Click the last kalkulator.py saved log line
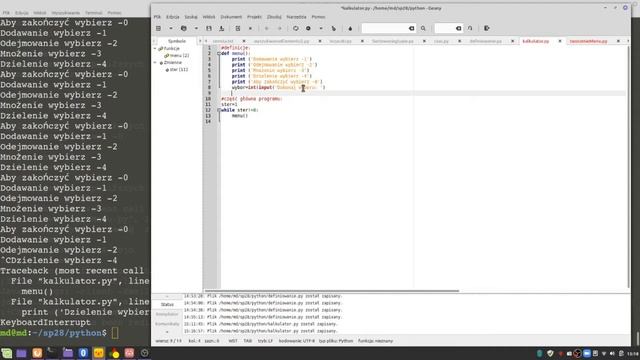 [x=261, y=331]
